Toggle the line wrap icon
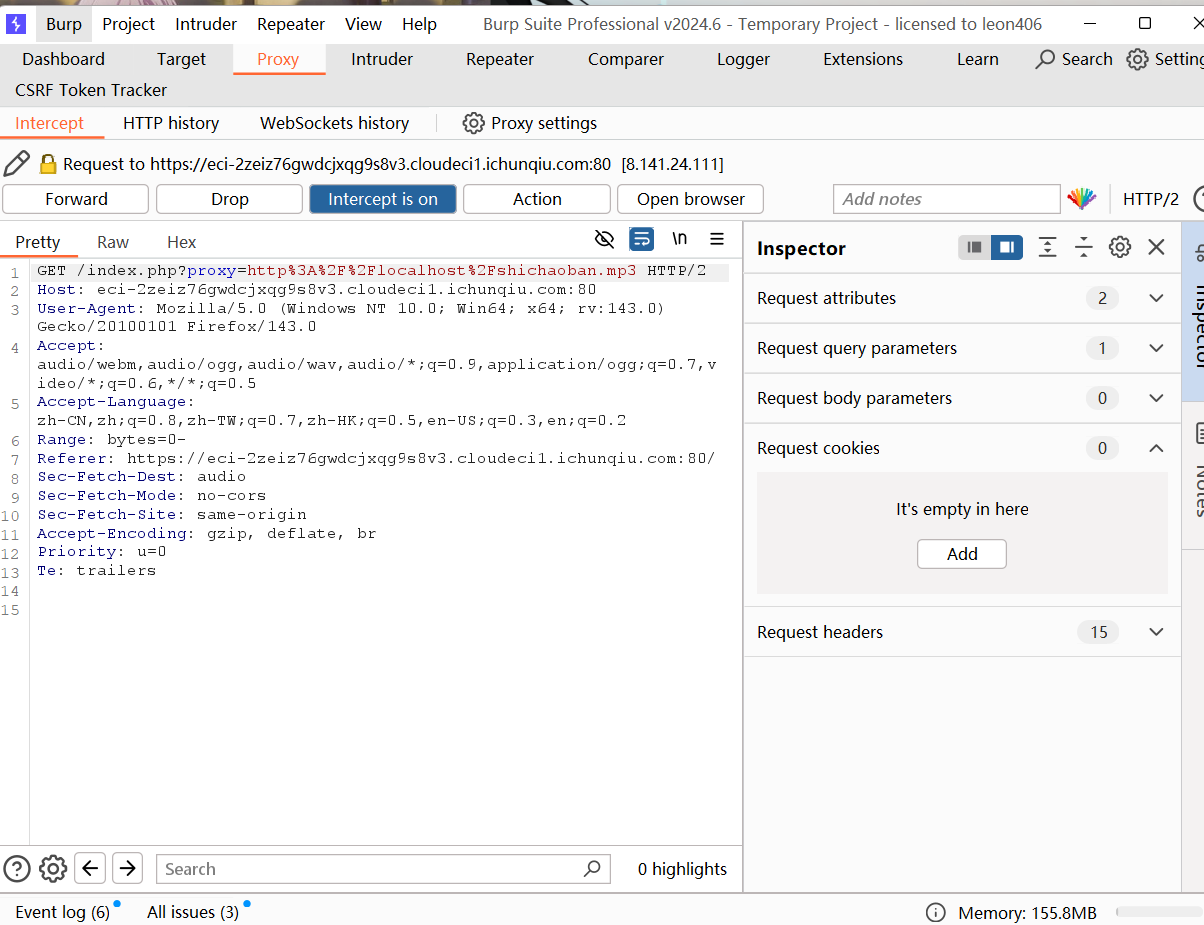The height and width of the screenshot is (925, 1204). [x=641, y=239]
